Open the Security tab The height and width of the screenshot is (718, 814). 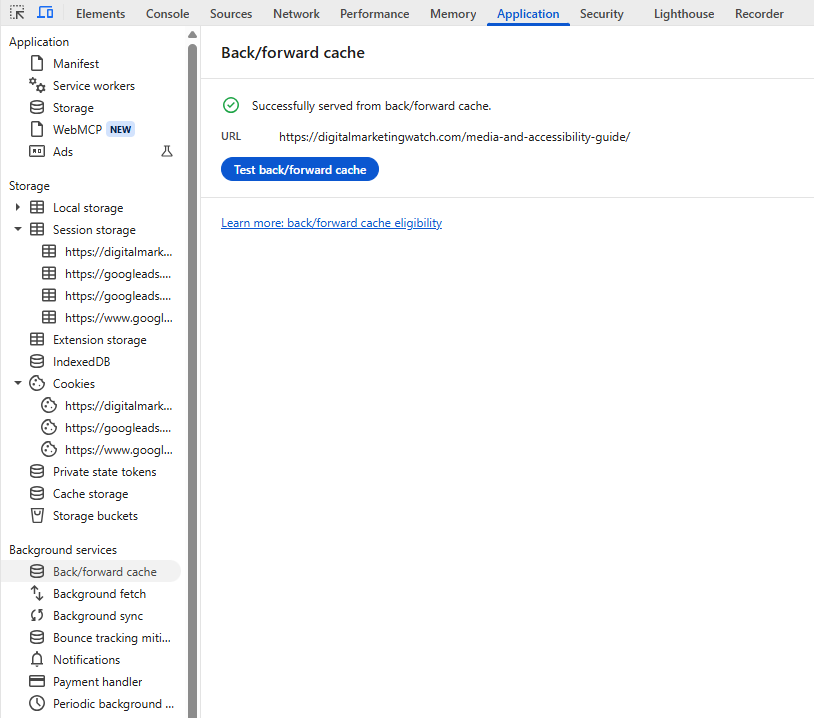(601, 13)
